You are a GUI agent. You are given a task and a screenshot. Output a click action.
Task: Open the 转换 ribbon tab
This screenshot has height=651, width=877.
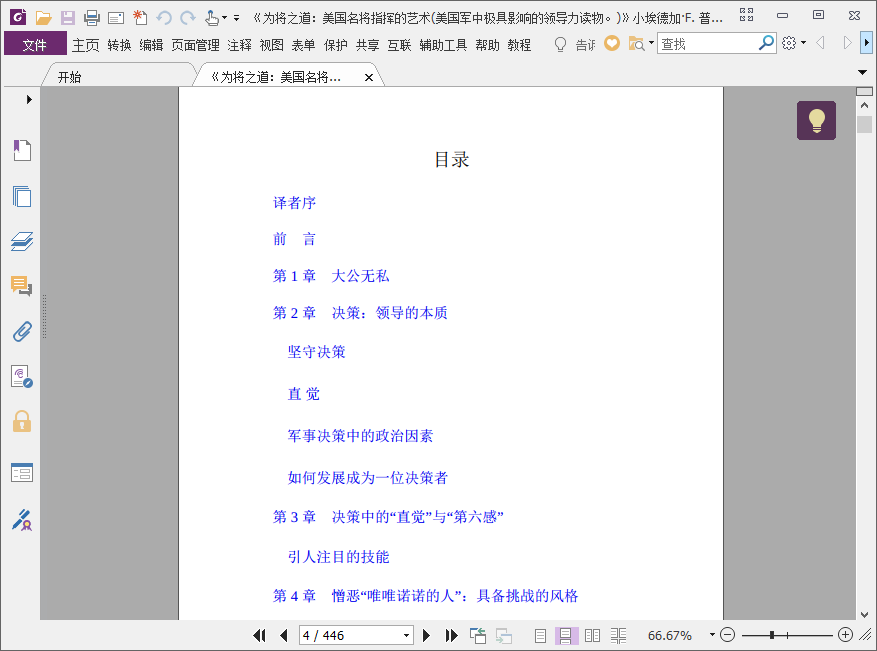point(119,45)
